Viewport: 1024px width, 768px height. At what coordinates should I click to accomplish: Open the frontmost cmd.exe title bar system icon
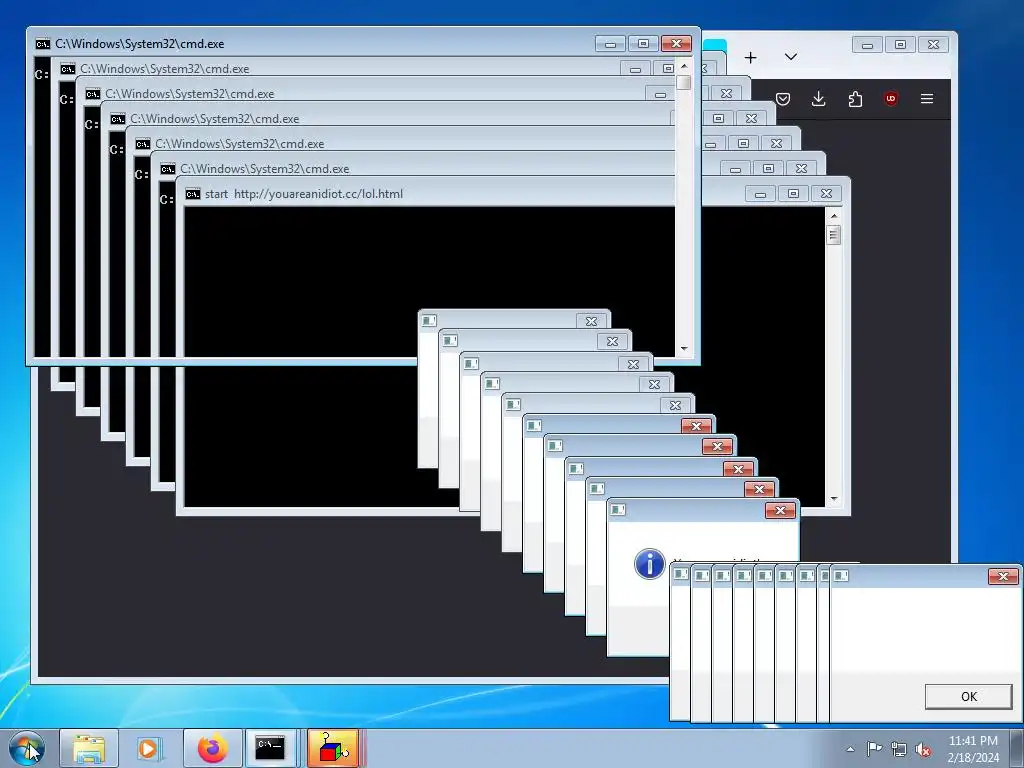point(42,44)
